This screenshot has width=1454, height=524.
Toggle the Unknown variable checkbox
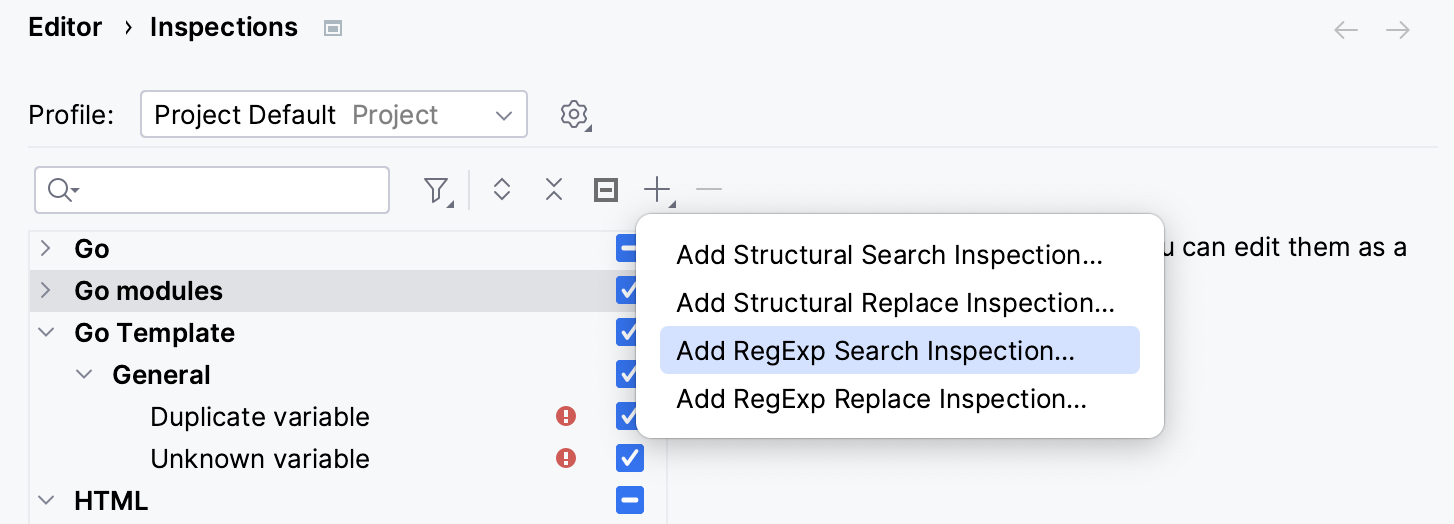click(x=629, y=459)
